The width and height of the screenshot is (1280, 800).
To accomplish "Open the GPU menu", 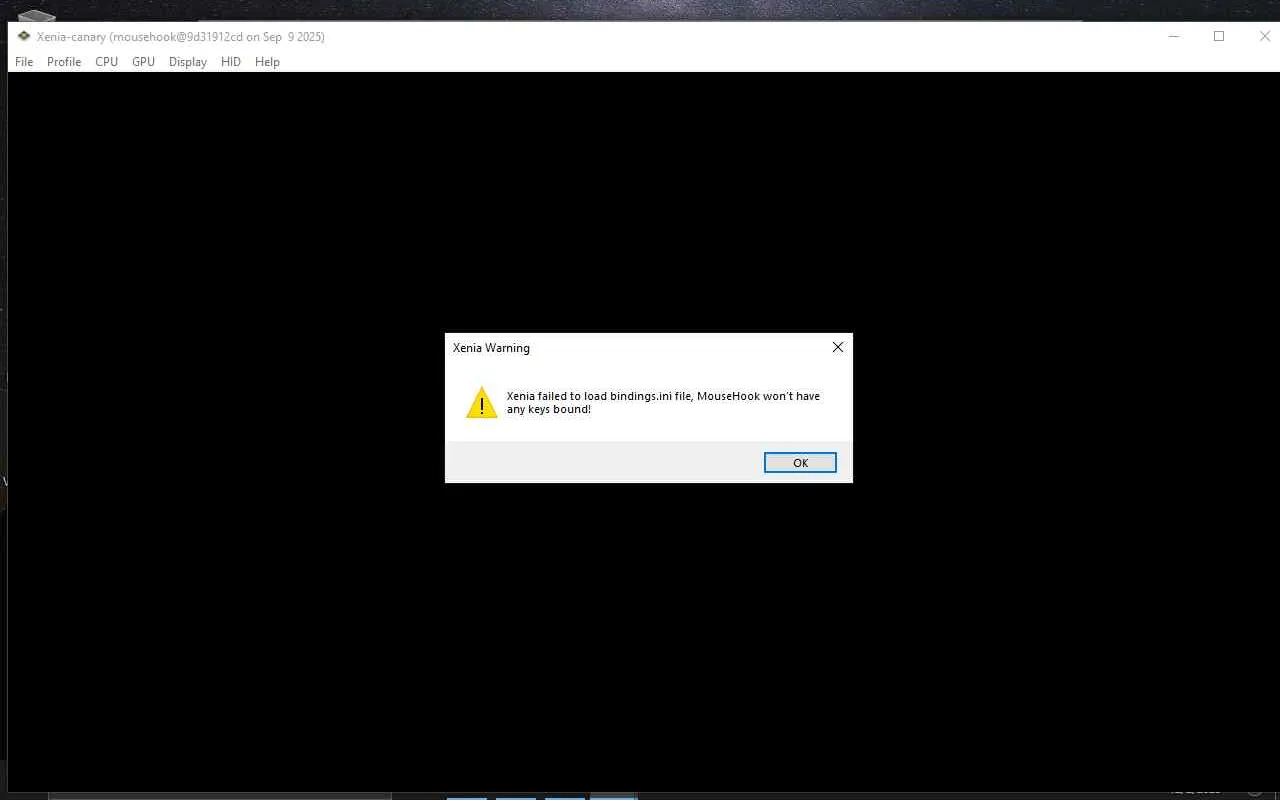I will pyautogui.click(x=143, y=62).
